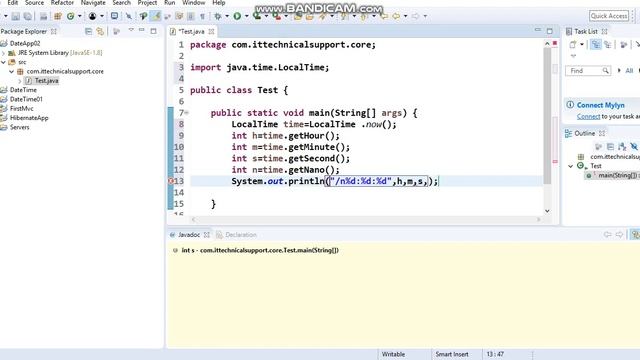
Task: Click Collapse All in Package Explorer
Action: (x=88, y=31)
